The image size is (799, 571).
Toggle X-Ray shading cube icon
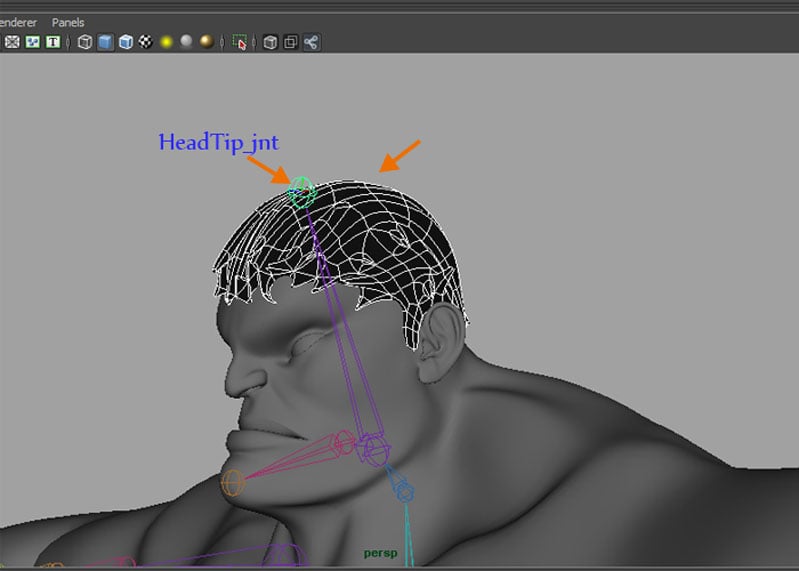coord(271,42)
